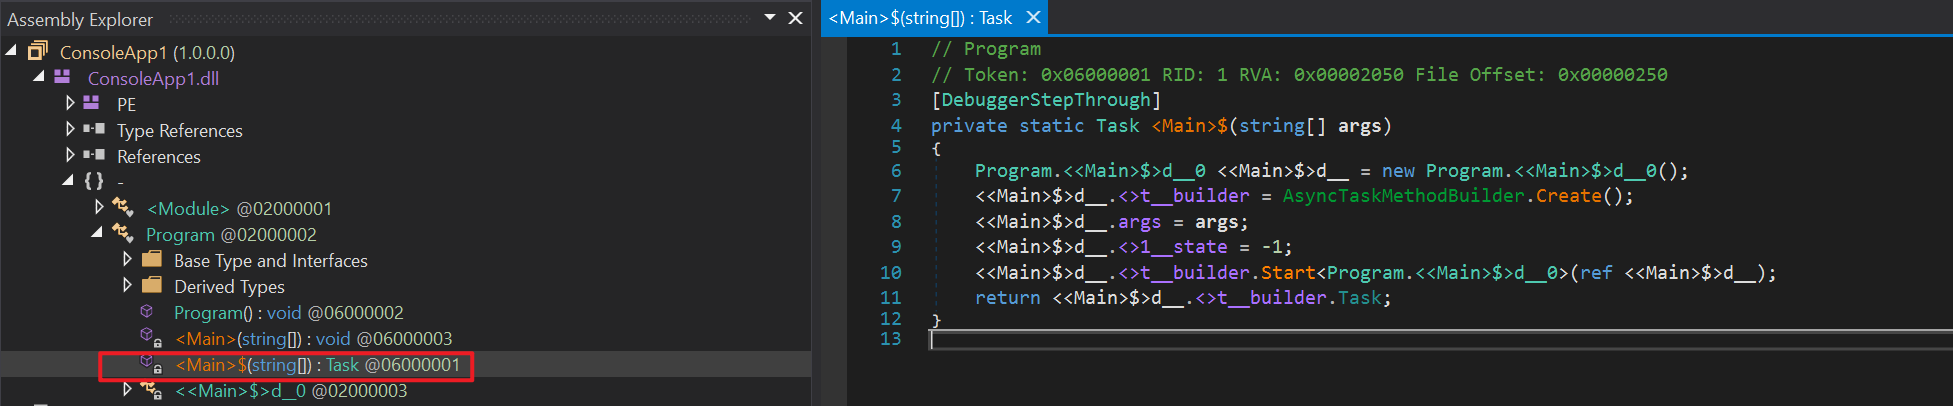Expand the Derived Types folder
Viewport: 1953px width, 406px height.
tap(127, 284)
